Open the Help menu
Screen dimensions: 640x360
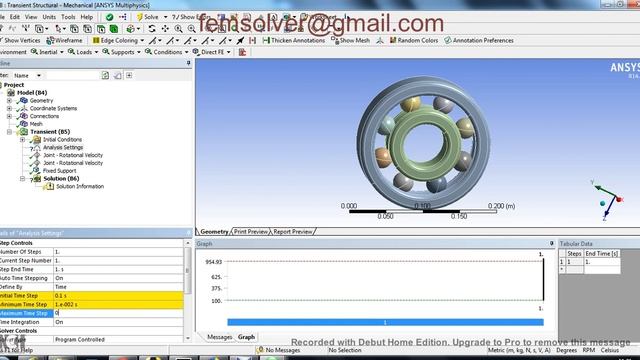tap(87, 17)
